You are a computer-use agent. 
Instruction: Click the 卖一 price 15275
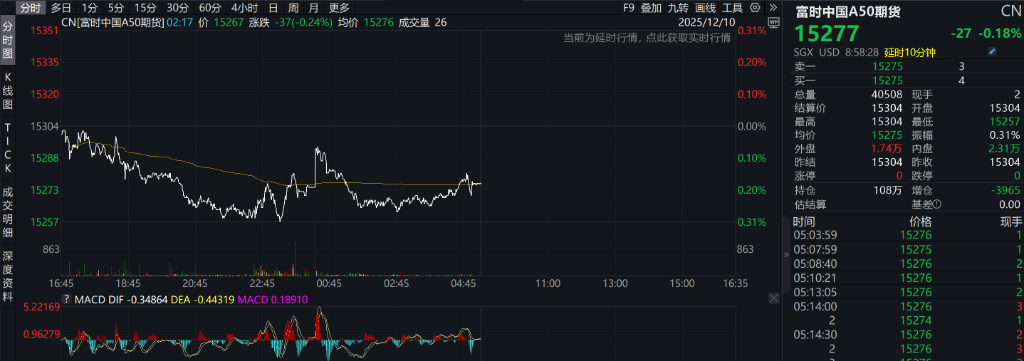tap(888, 67)
